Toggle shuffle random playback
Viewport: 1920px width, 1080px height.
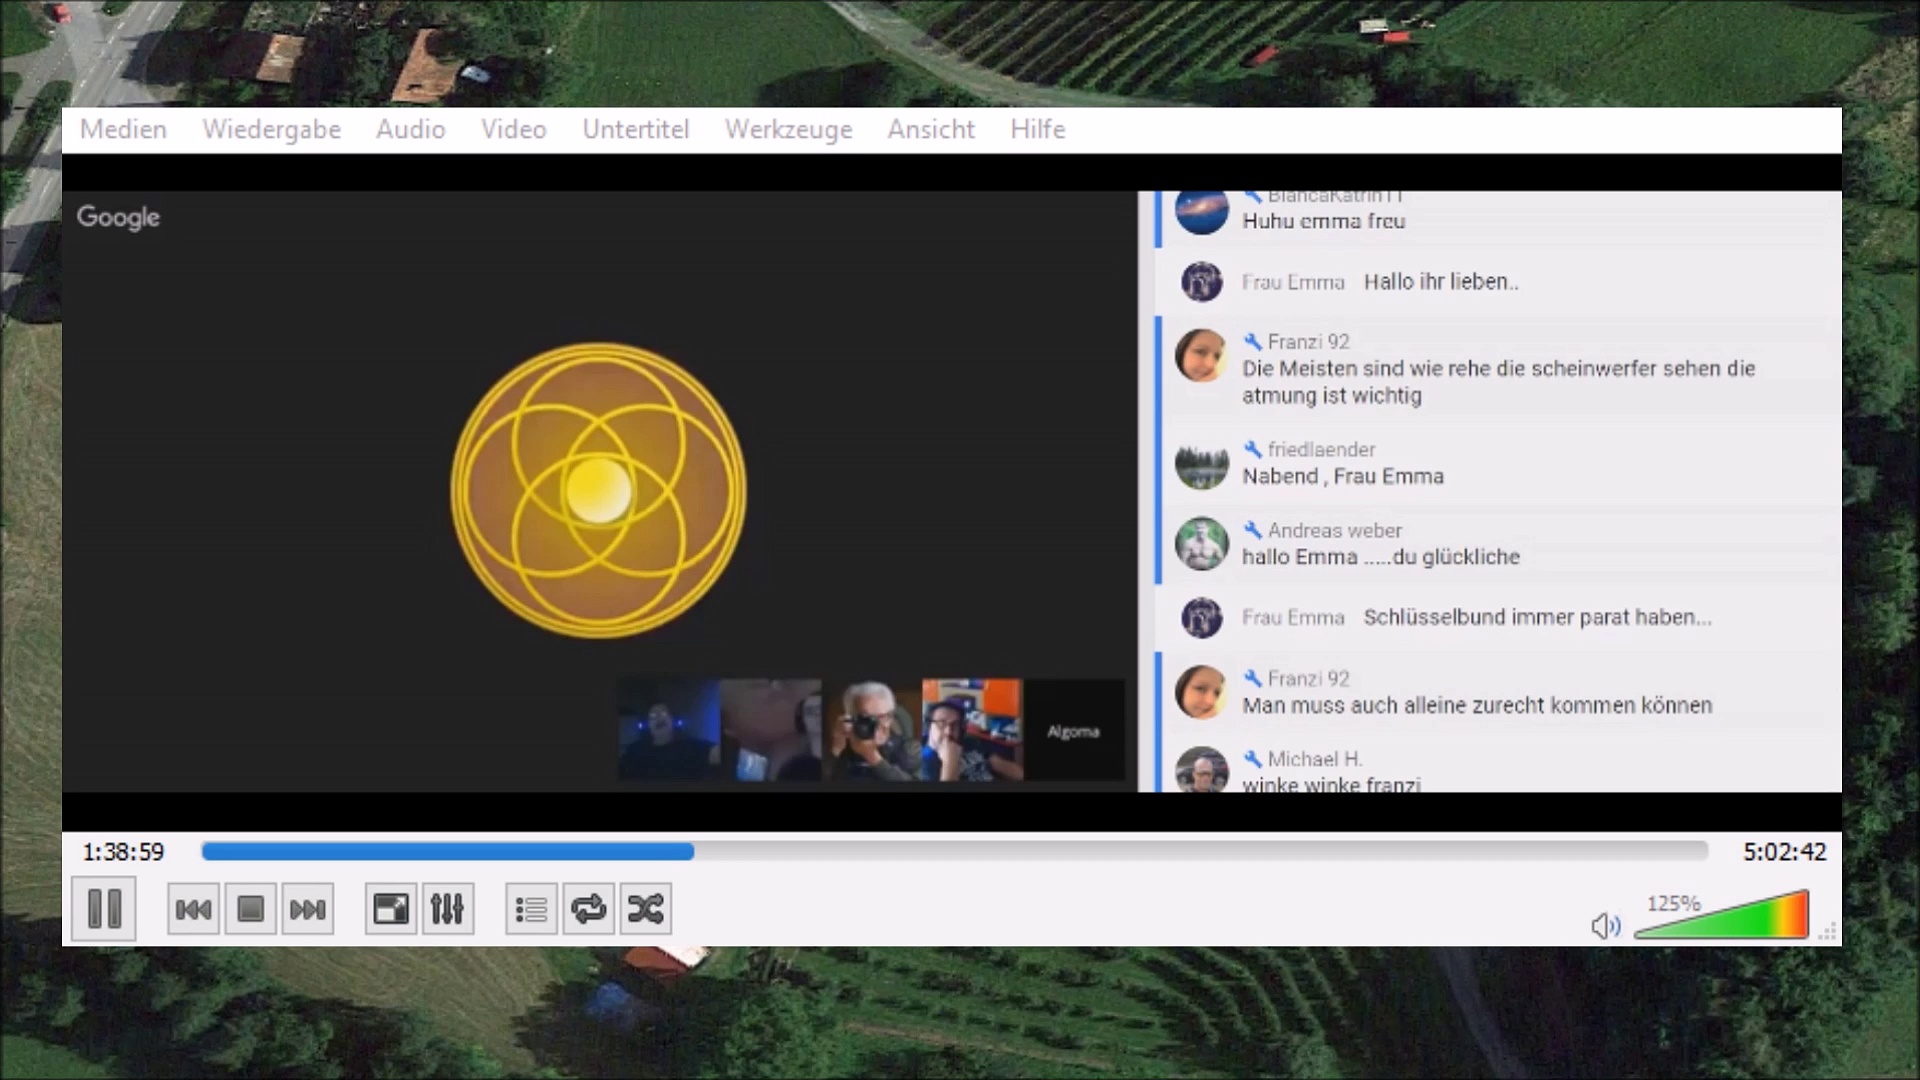click(645, 909)
